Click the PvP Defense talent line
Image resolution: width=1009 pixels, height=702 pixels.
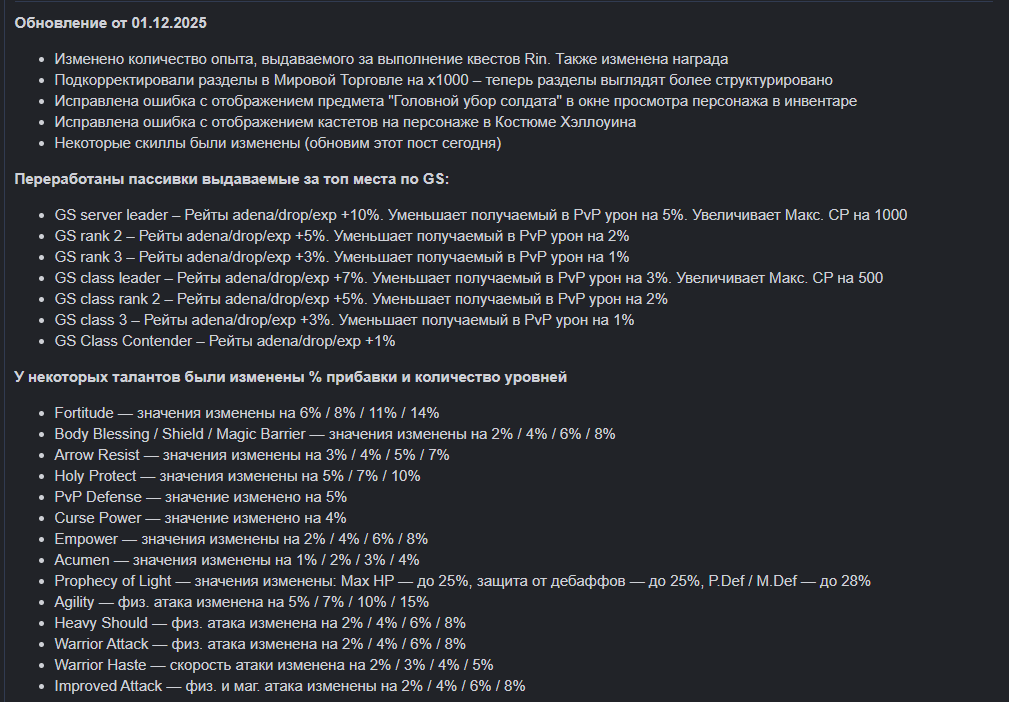pyautogui.click(x=200, y=497)
